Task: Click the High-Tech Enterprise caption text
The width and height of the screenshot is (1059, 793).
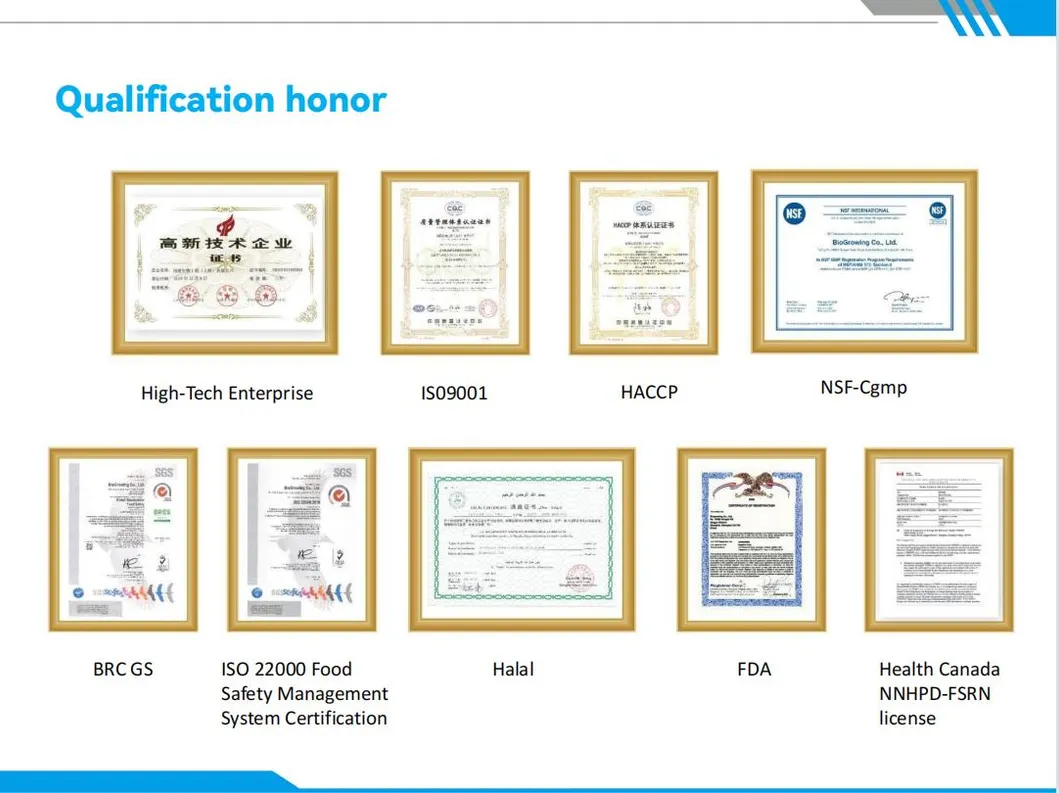Action: 226,393
